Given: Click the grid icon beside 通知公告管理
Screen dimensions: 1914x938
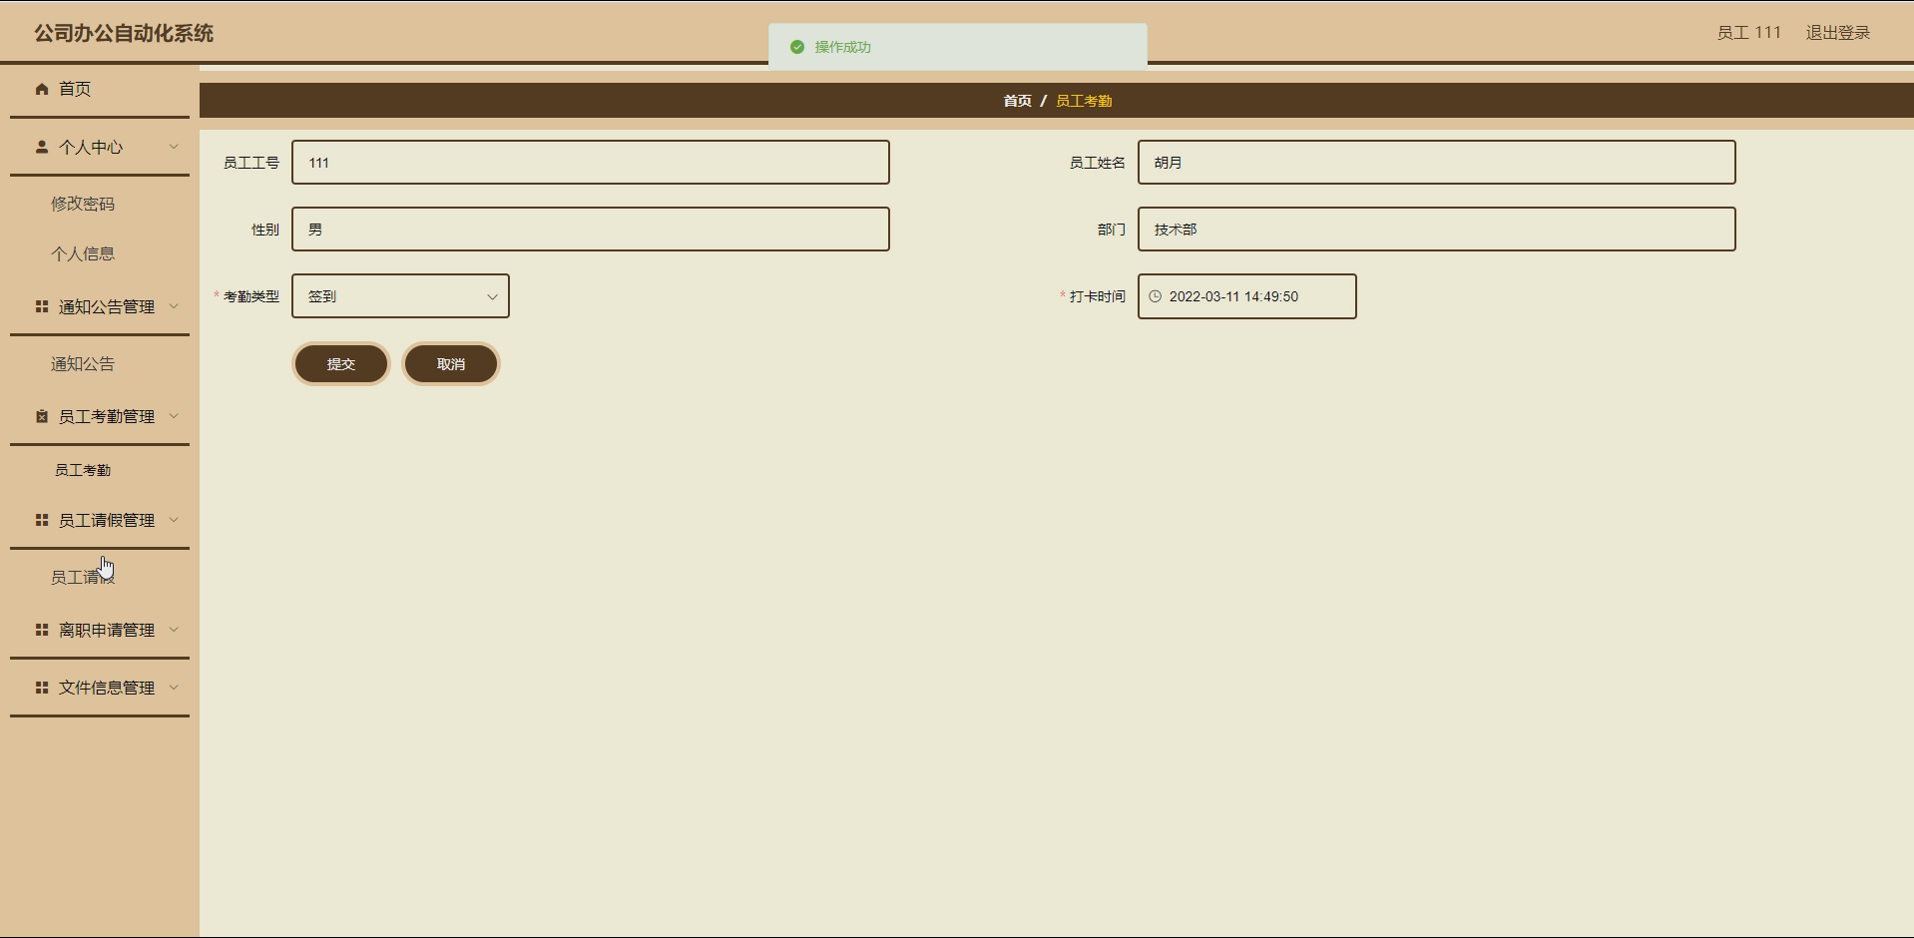Looking at the screenshot, I should tap(42, 307).
